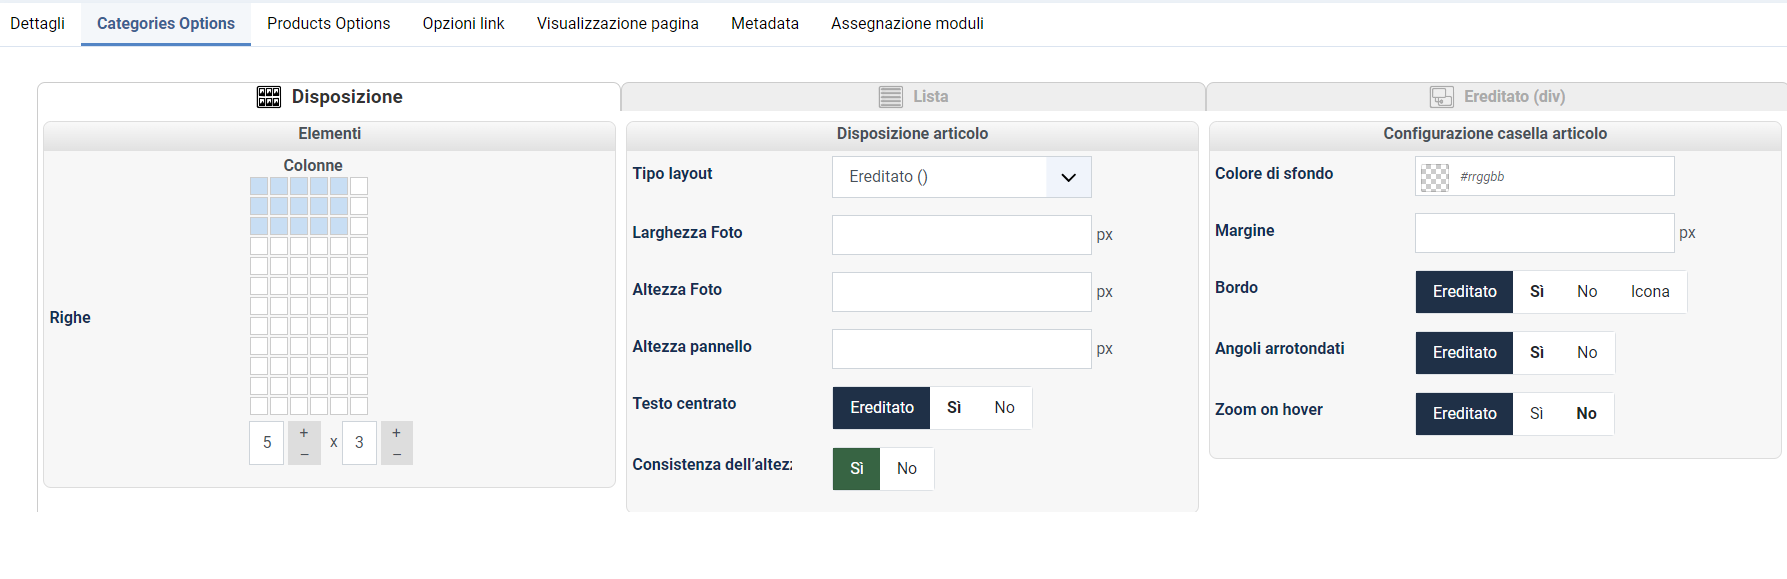This screenshot has height=579, width=1787.
Task: Click the Colore di sfondo swatch
Action: coord(1435,177)
